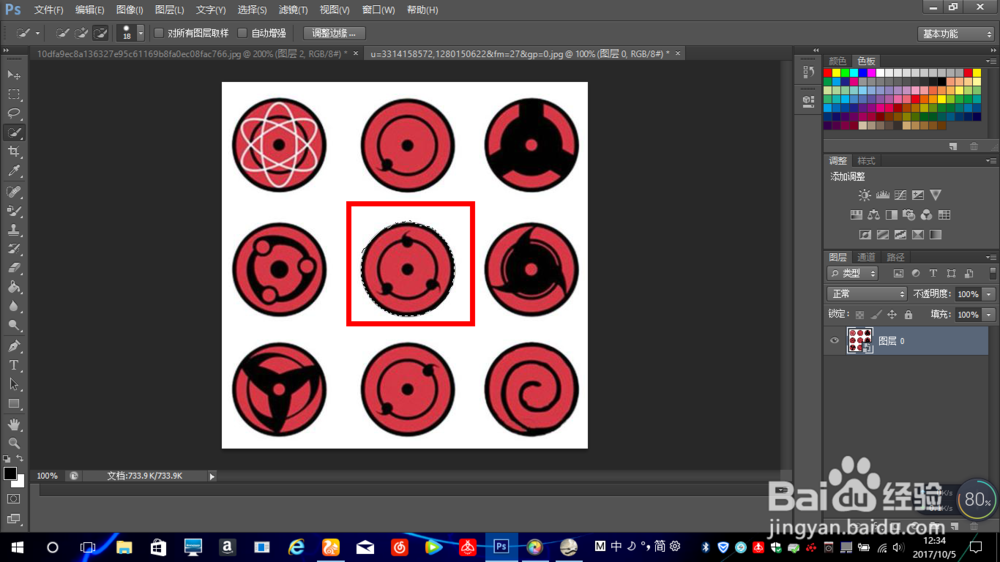The height and width of the screenshot is (562, 1000).
Task: Expand the status bar info arrow
Action: pos(212,476)
